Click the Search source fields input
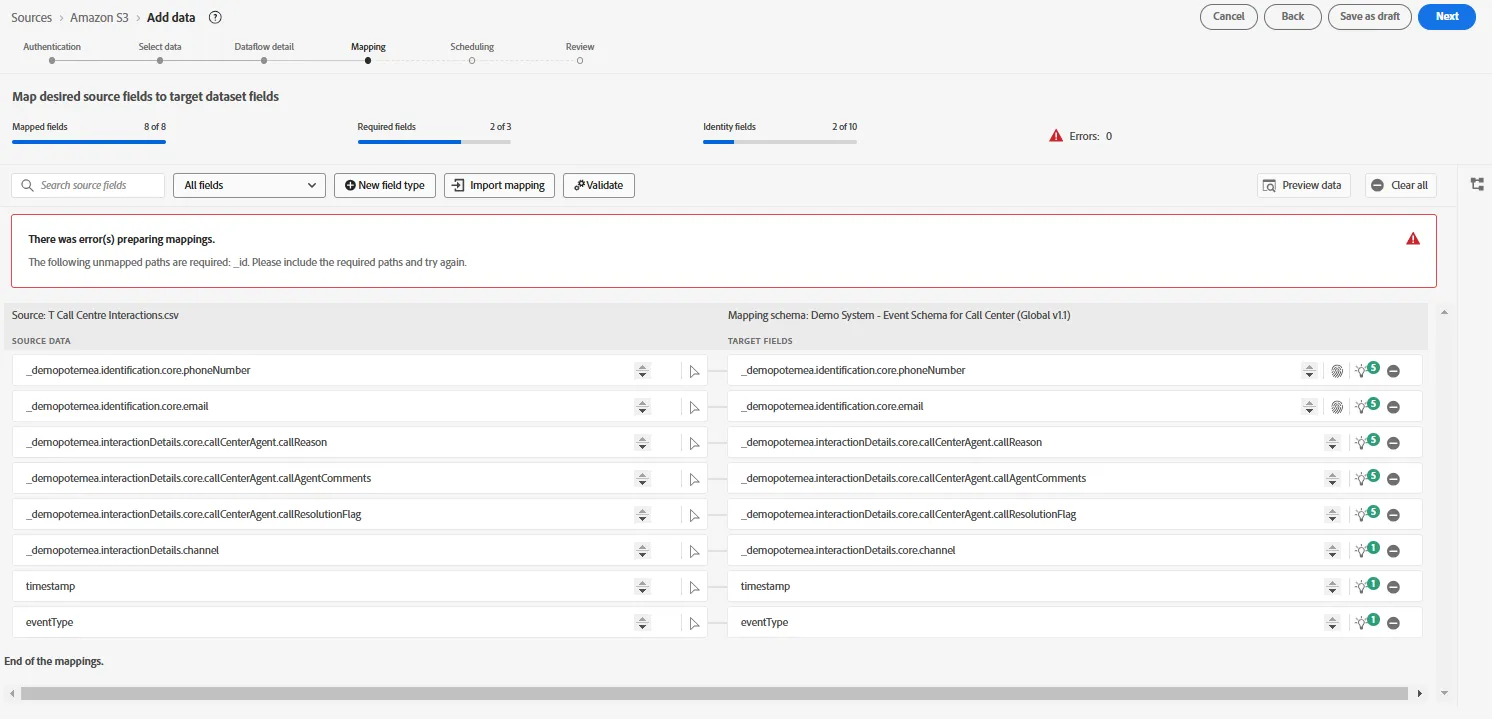The width and height of the screenshot is (1492, 719). click(x=88, y=185)
